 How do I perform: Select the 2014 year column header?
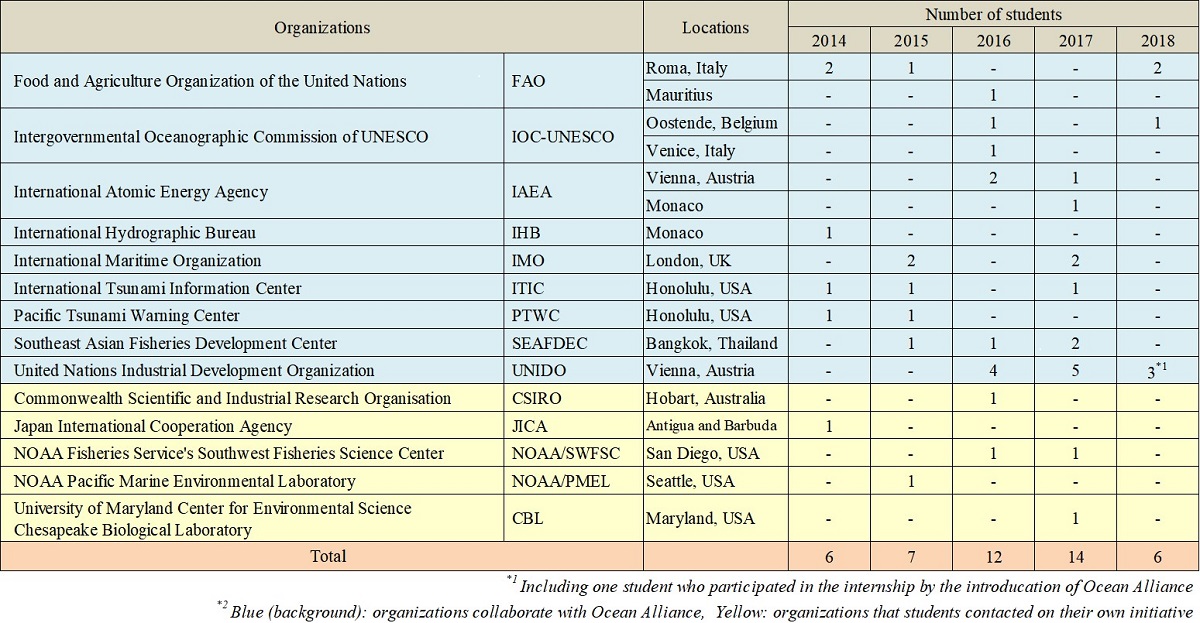[829, 41]
